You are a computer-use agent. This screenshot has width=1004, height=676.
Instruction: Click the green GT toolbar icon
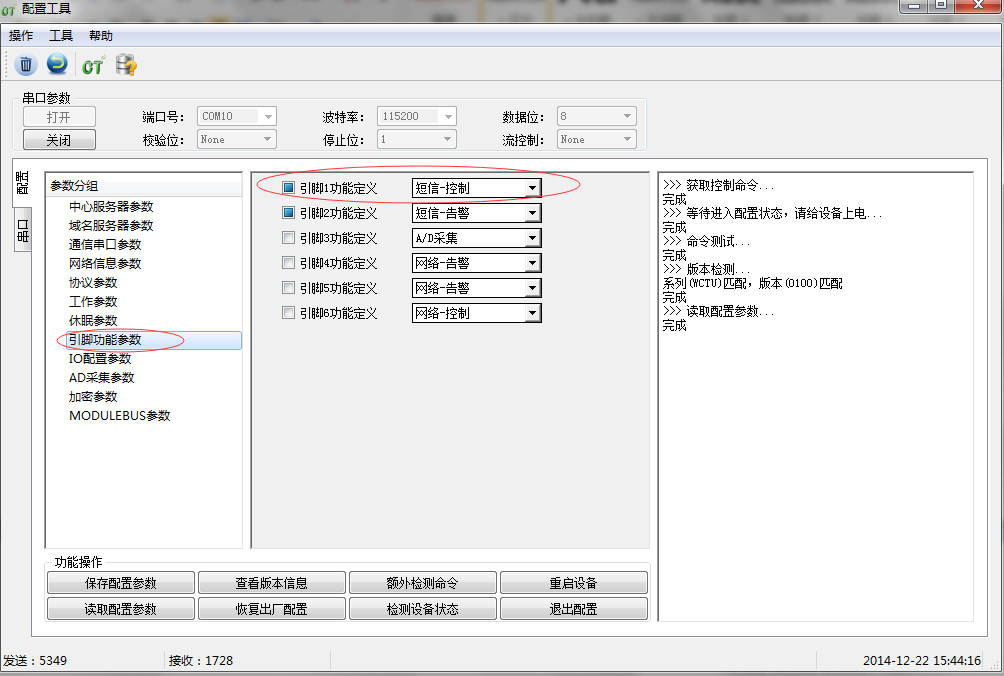click(92, 65)
